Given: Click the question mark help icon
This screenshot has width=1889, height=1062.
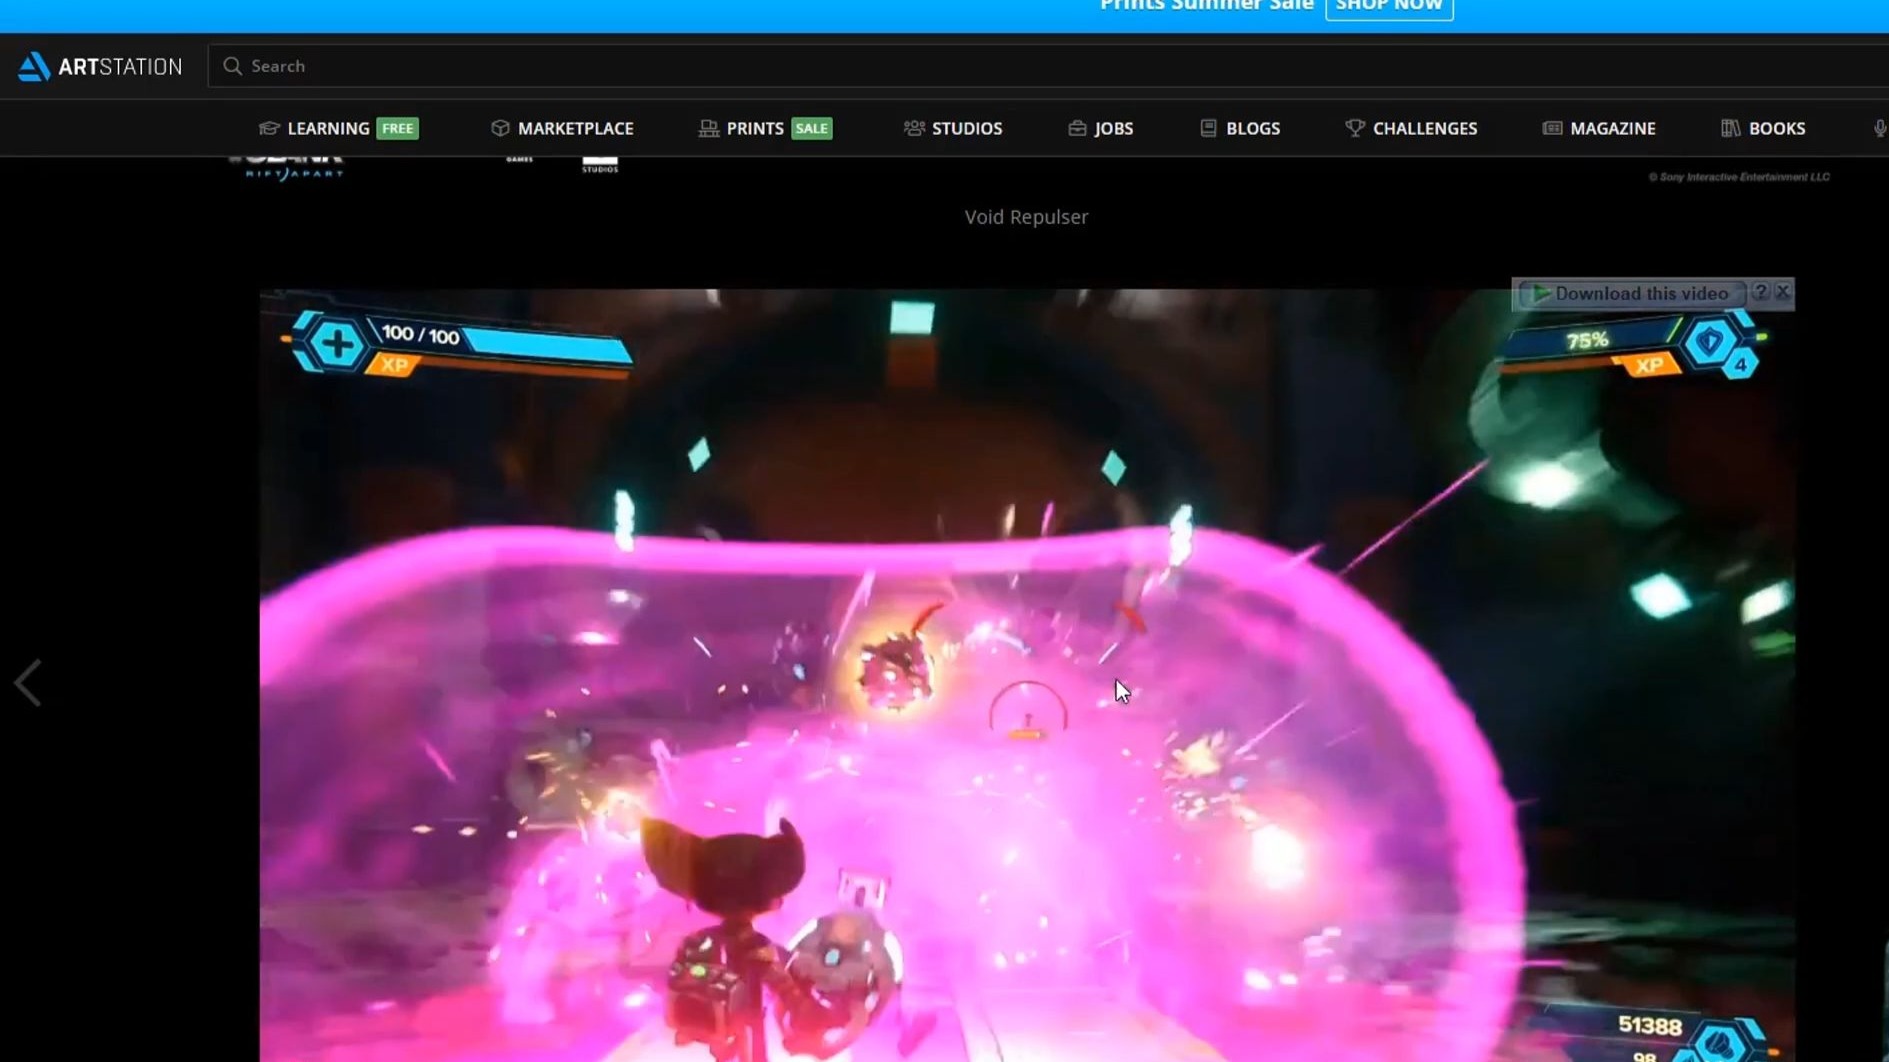Looking at the screenshot, I should coord(1760,292).
